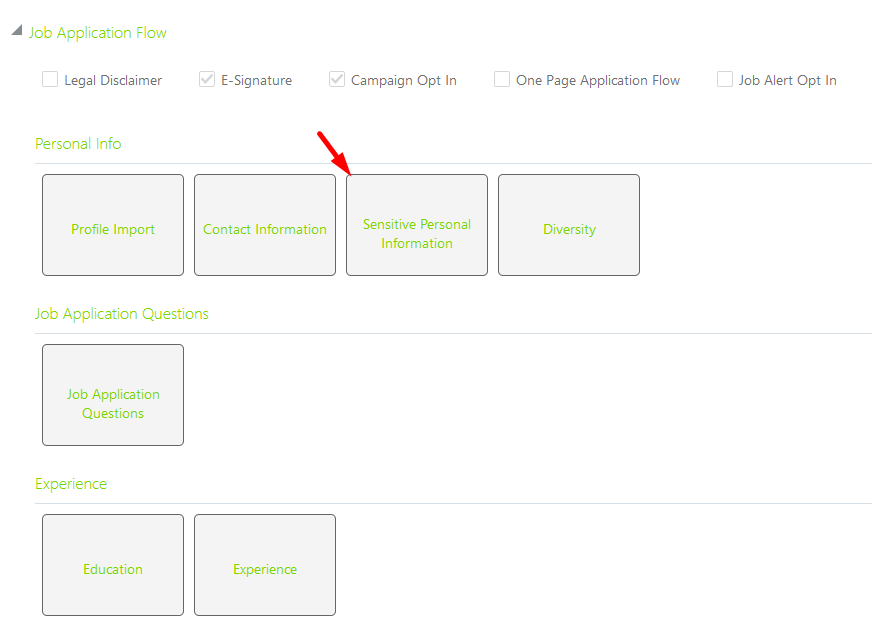The image size is (872, 629).
Task: Open the Job Application Questions tile
Action: click(x=113, y=395)
